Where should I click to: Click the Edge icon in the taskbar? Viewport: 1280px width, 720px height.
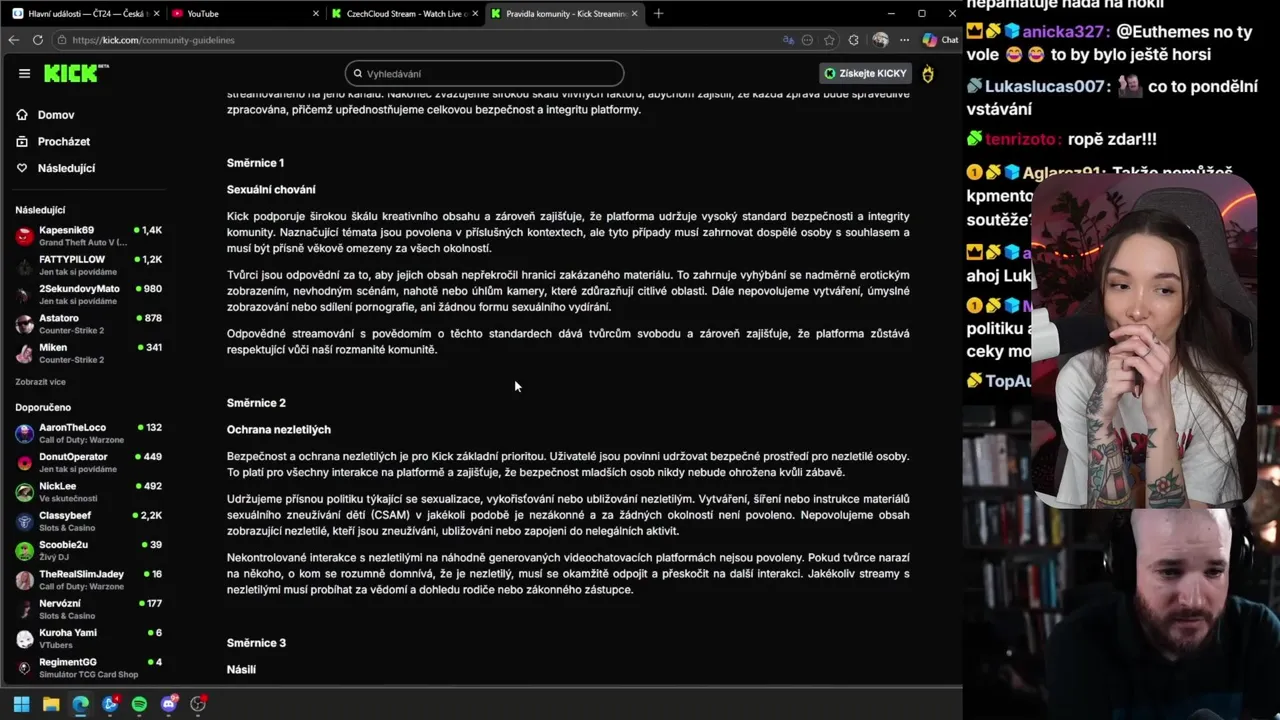80,704
